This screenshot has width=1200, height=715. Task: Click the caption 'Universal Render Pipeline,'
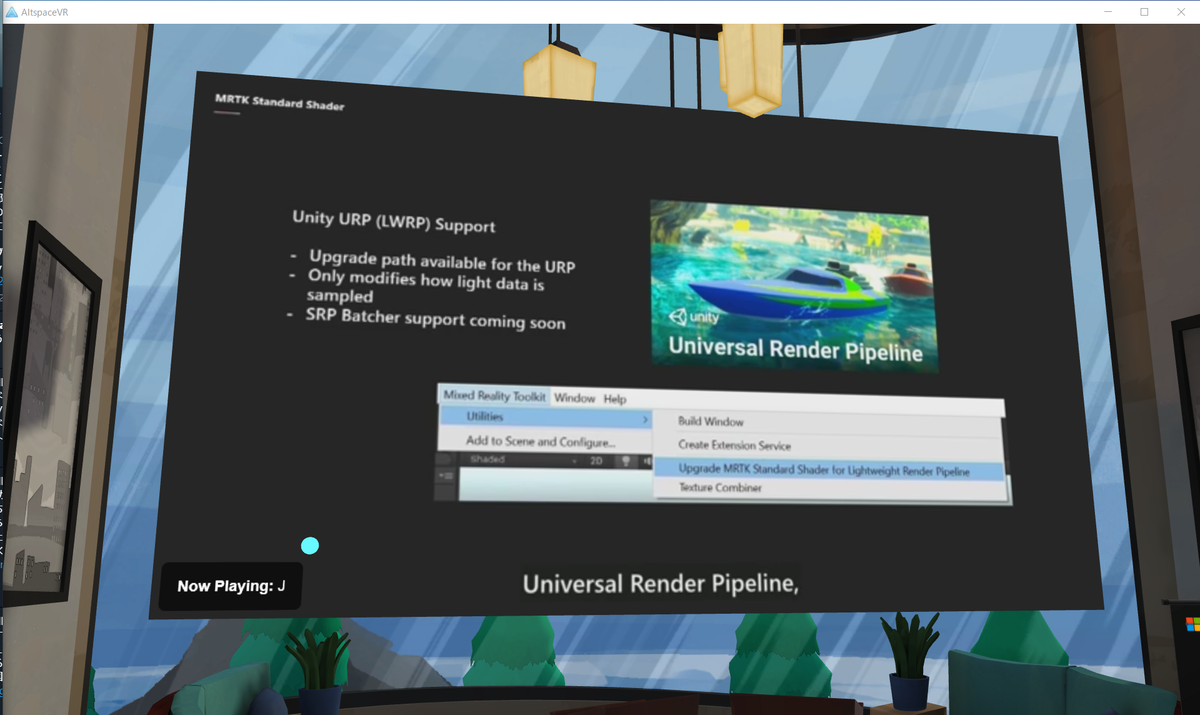coord(661,583)
